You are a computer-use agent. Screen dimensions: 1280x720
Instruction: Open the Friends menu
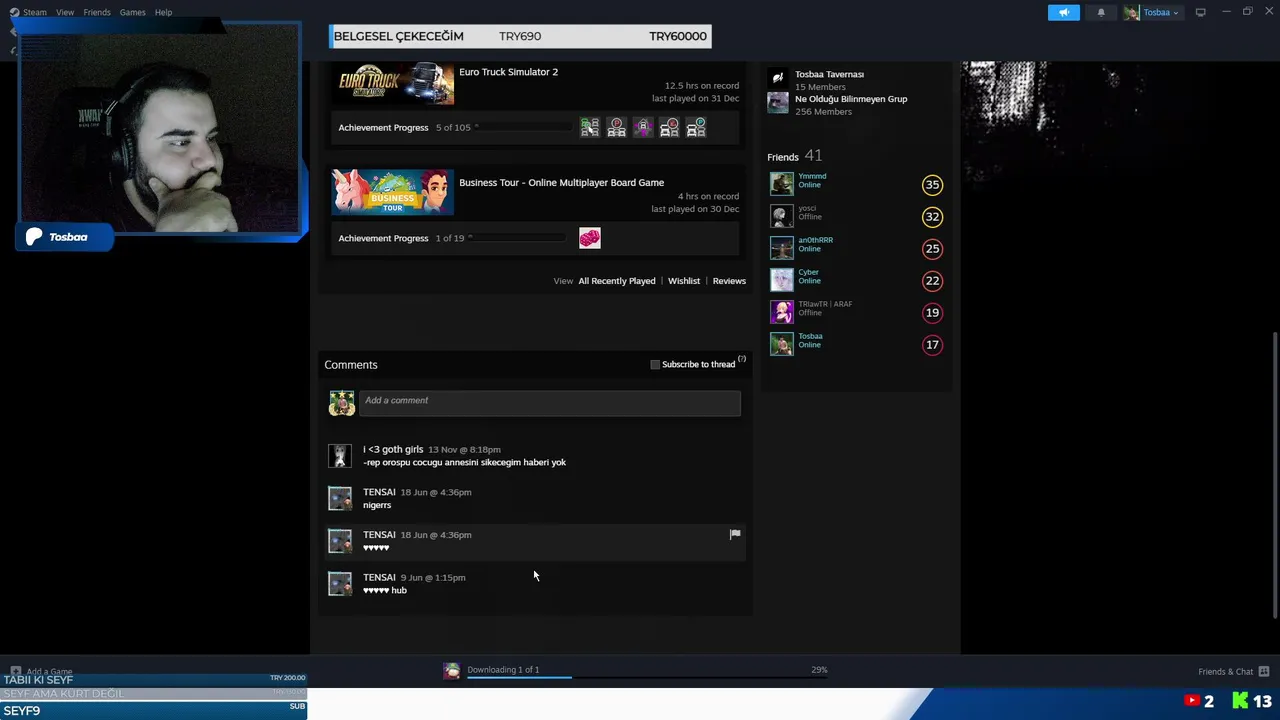(x=97, y=12)
